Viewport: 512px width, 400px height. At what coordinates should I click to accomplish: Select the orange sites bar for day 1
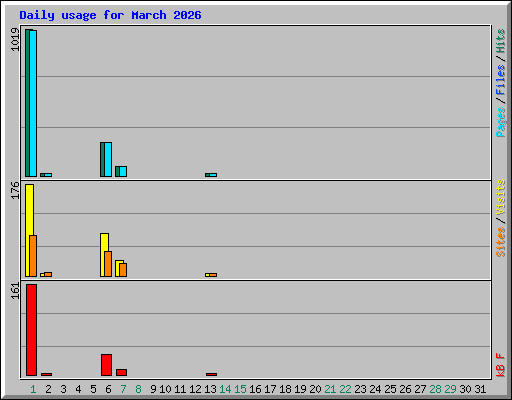coord(33,256)
